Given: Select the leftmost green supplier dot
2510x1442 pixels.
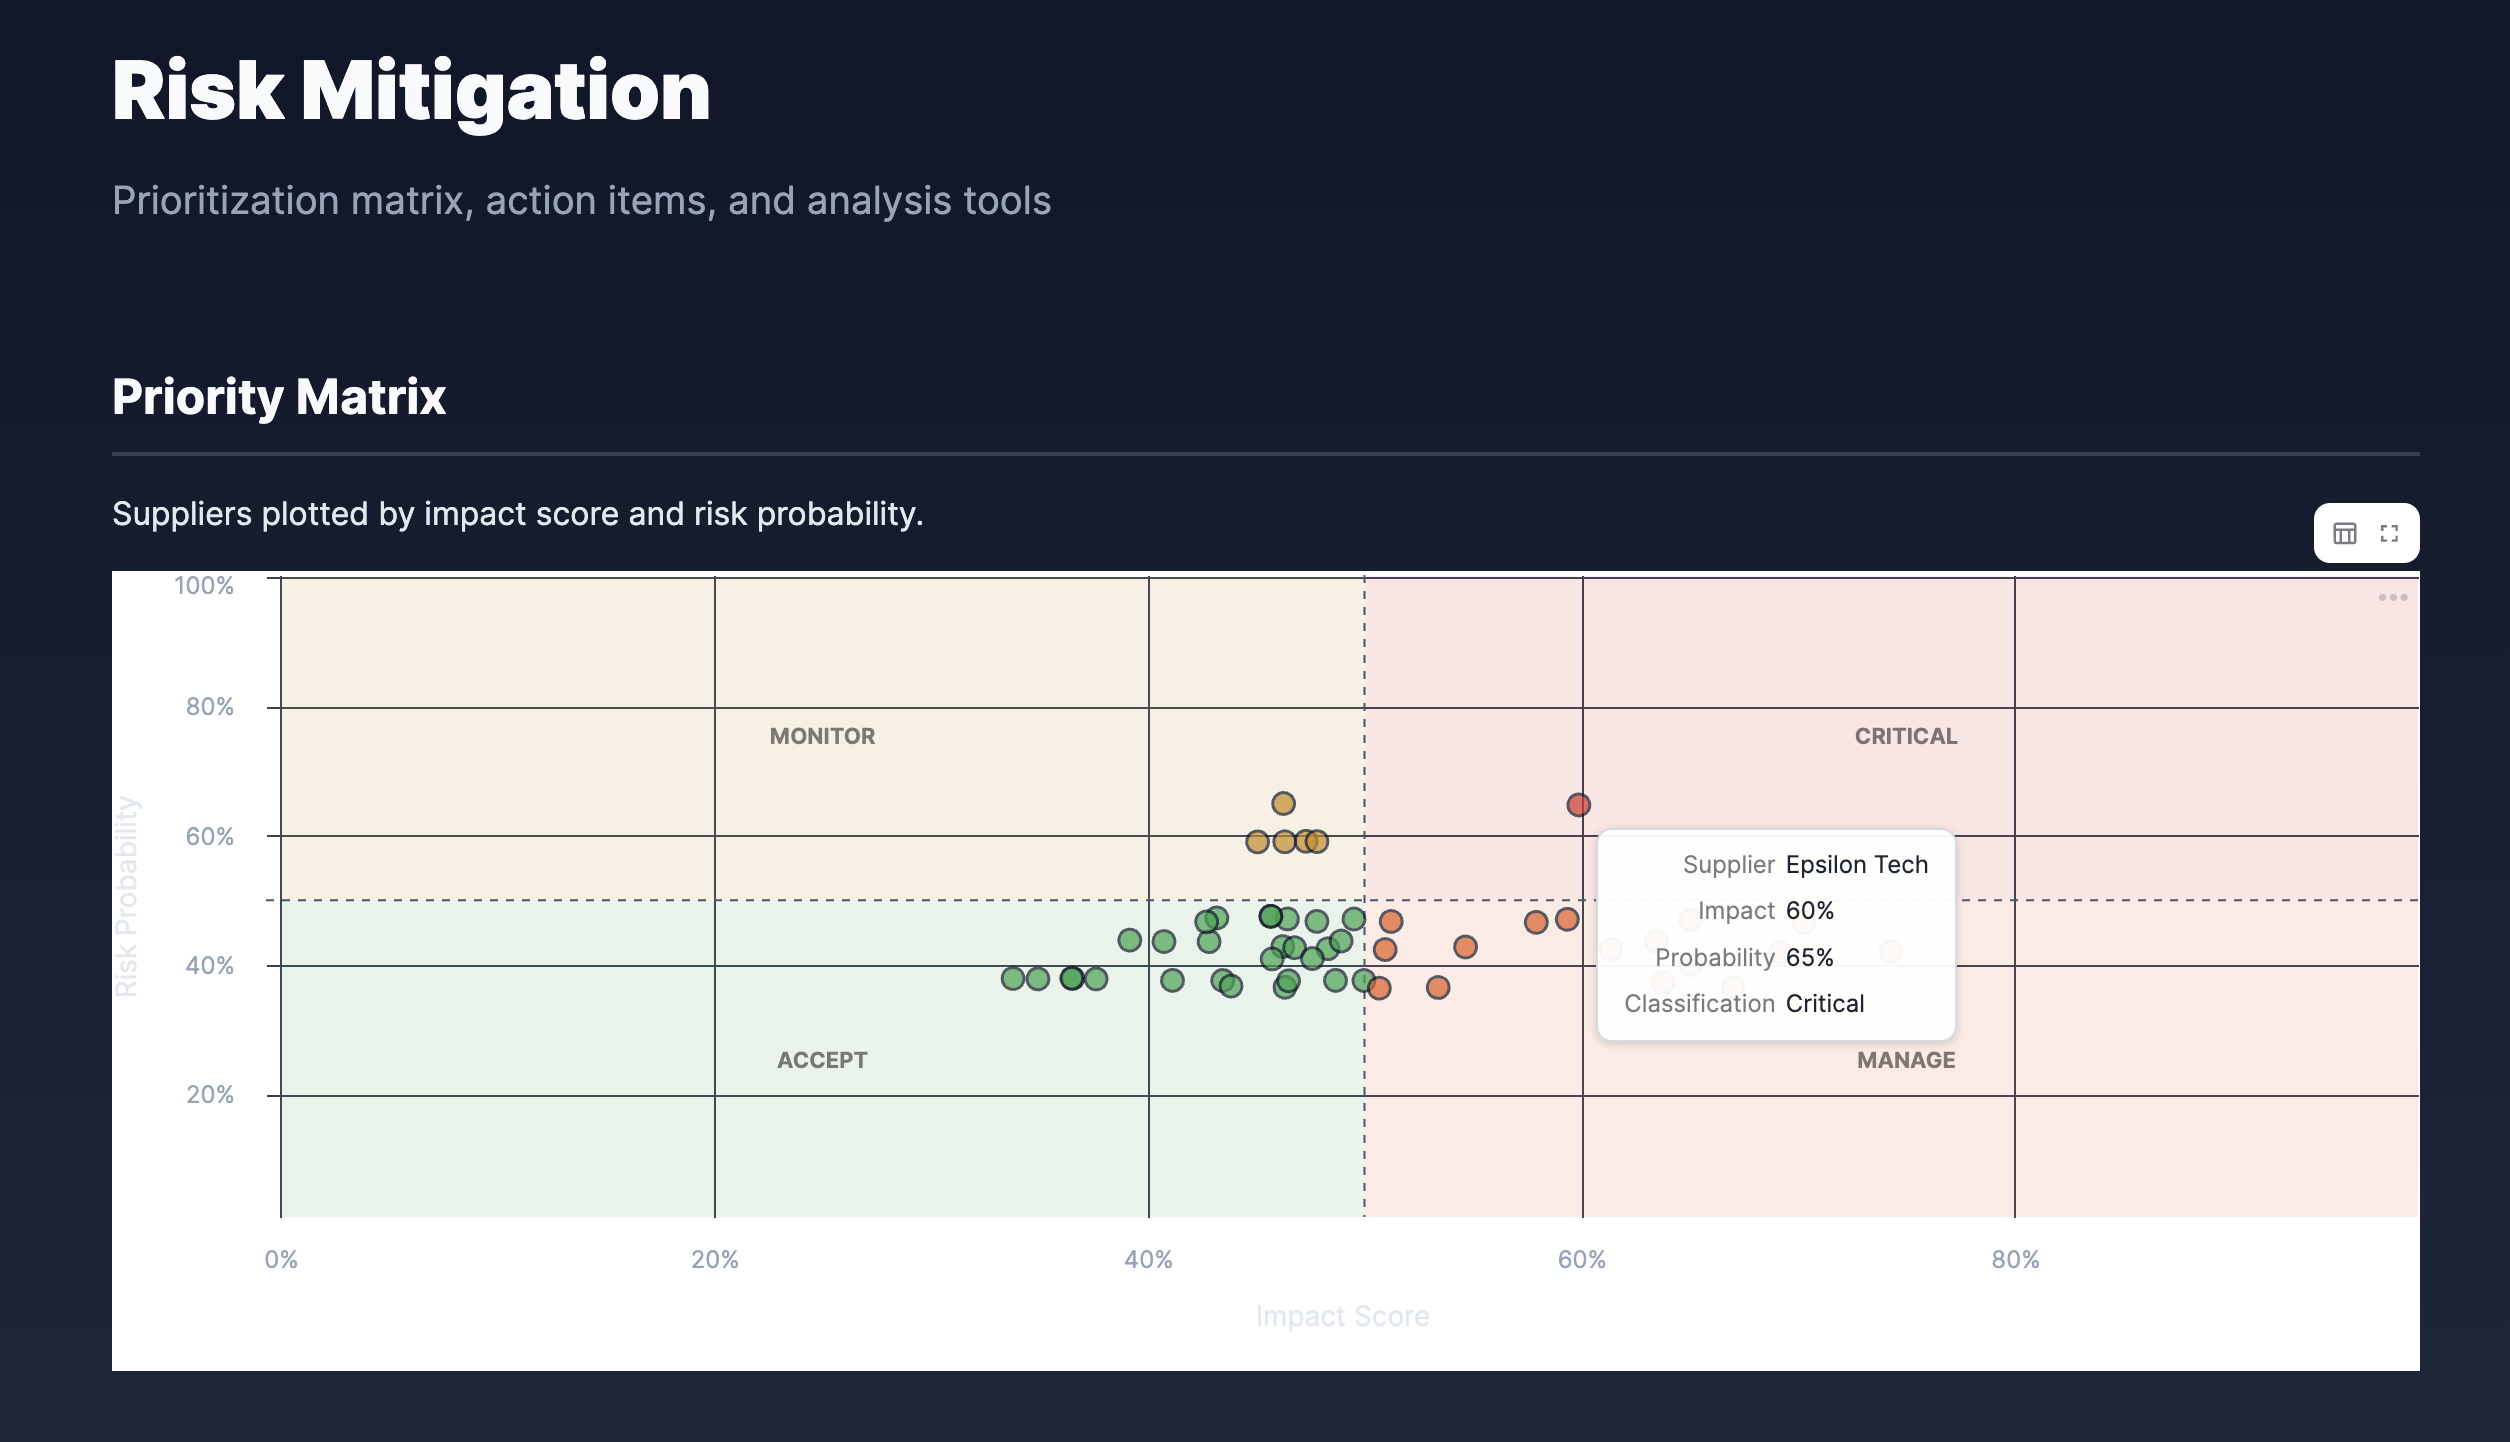Looking at the screenshot, I should (x=1013, y=979).
